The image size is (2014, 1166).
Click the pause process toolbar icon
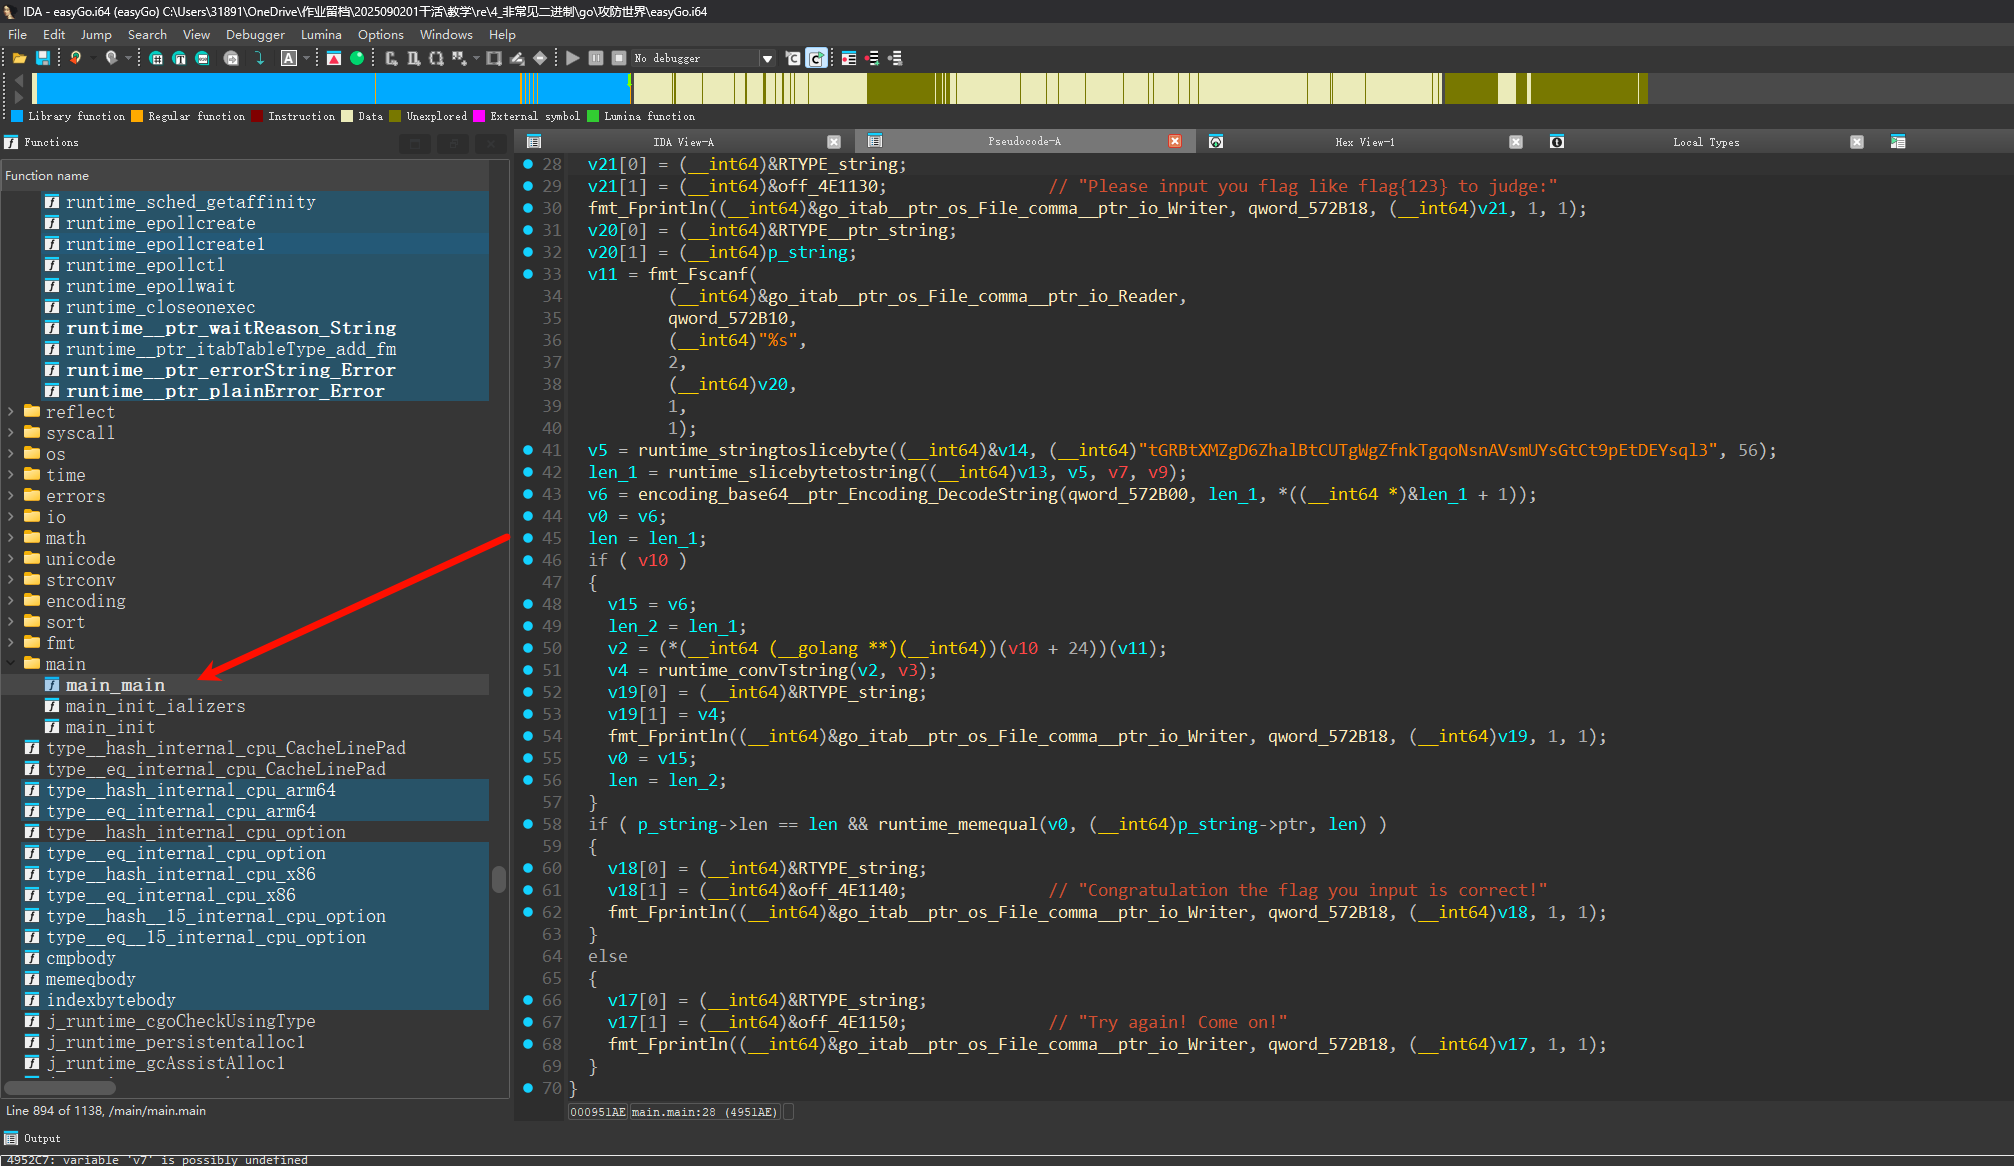click(x=596, y=58)
